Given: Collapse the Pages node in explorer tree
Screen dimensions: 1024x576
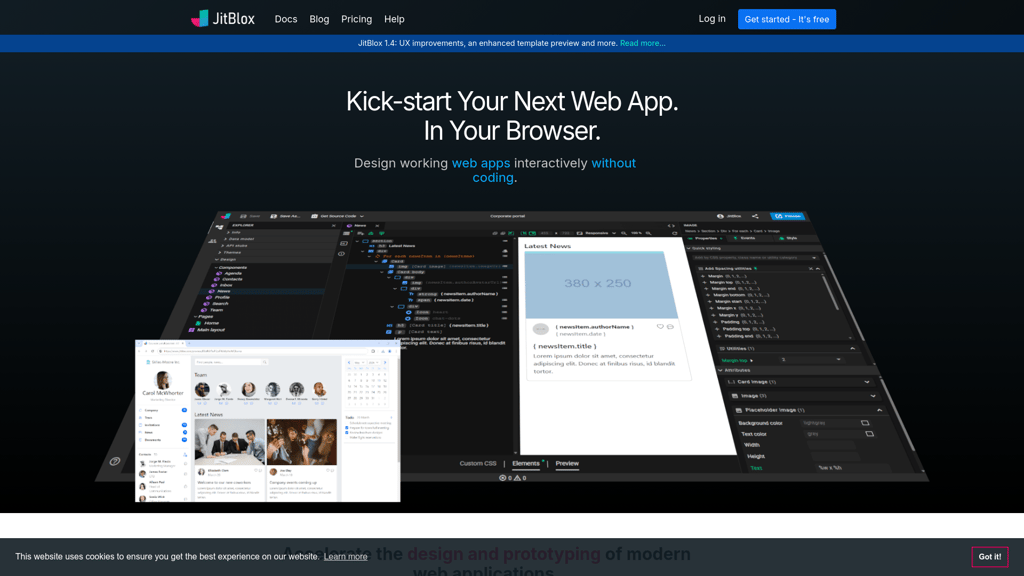Looking at the screenshot, I should [195, 317].
